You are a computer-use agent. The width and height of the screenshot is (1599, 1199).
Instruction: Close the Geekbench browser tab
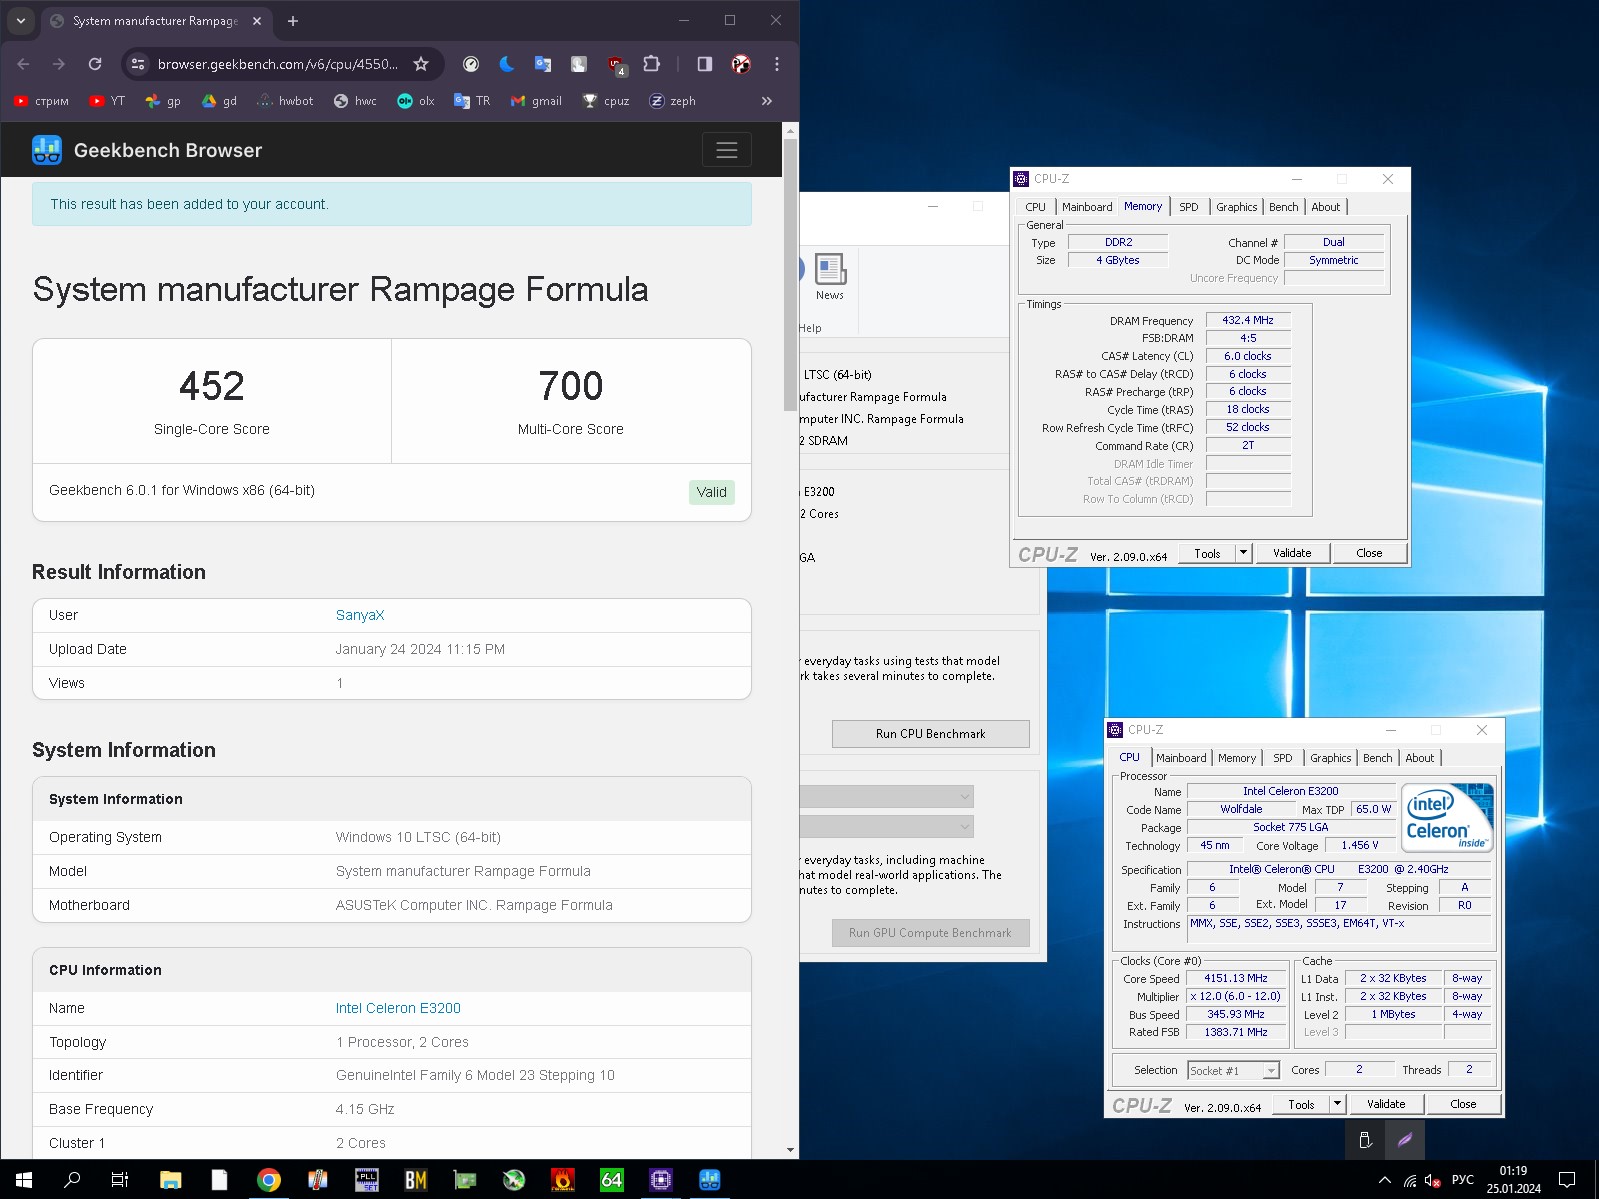click(257, 21)
